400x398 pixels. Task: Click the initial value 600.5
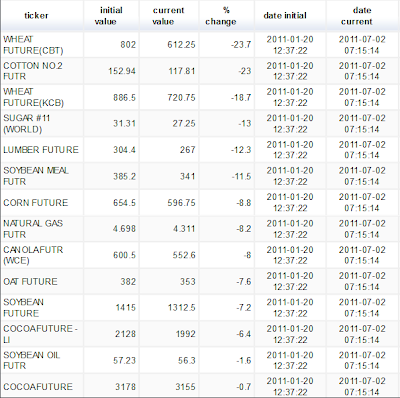pos(124,255)
